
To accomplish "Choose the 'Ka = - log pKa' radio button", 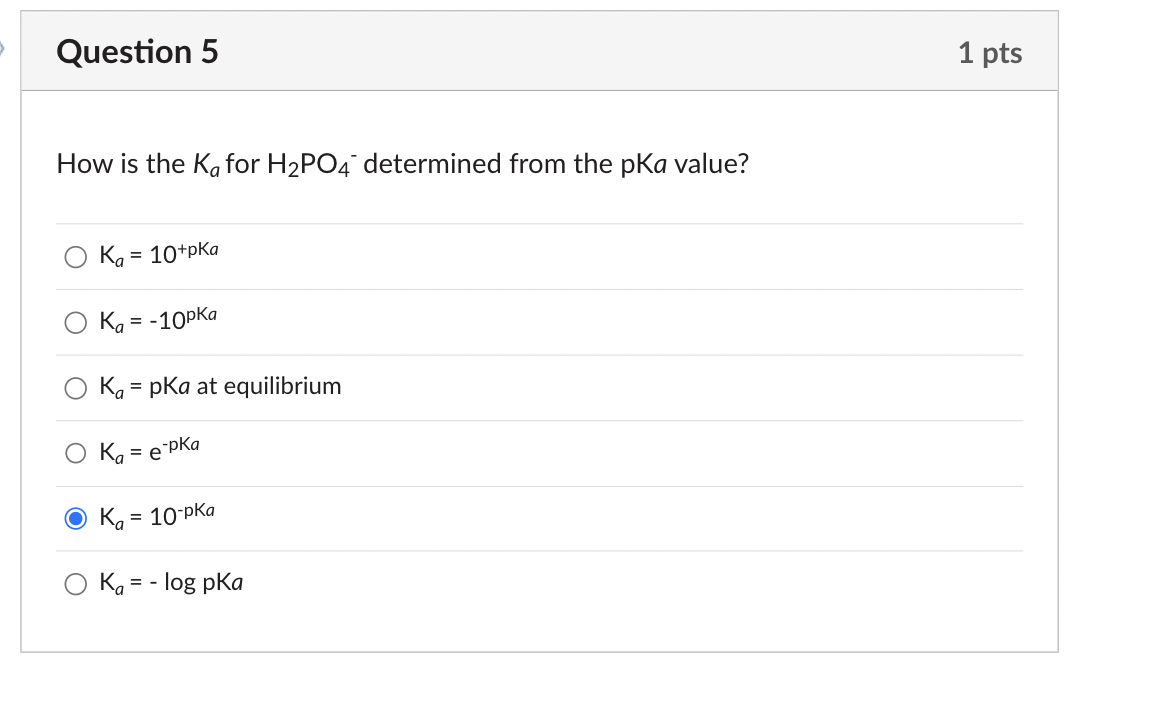I will coord(76,583).
